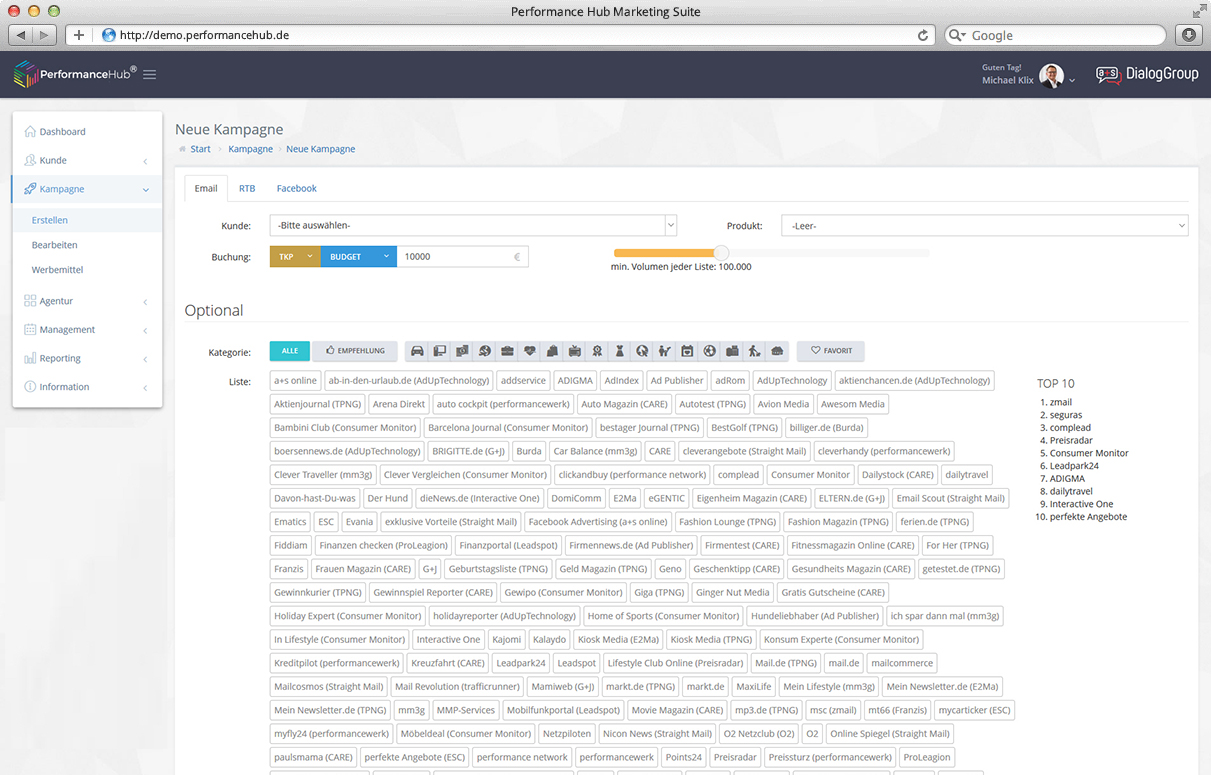
Task: Go forward with the browser forward arrow
Action: coord(46,35)
